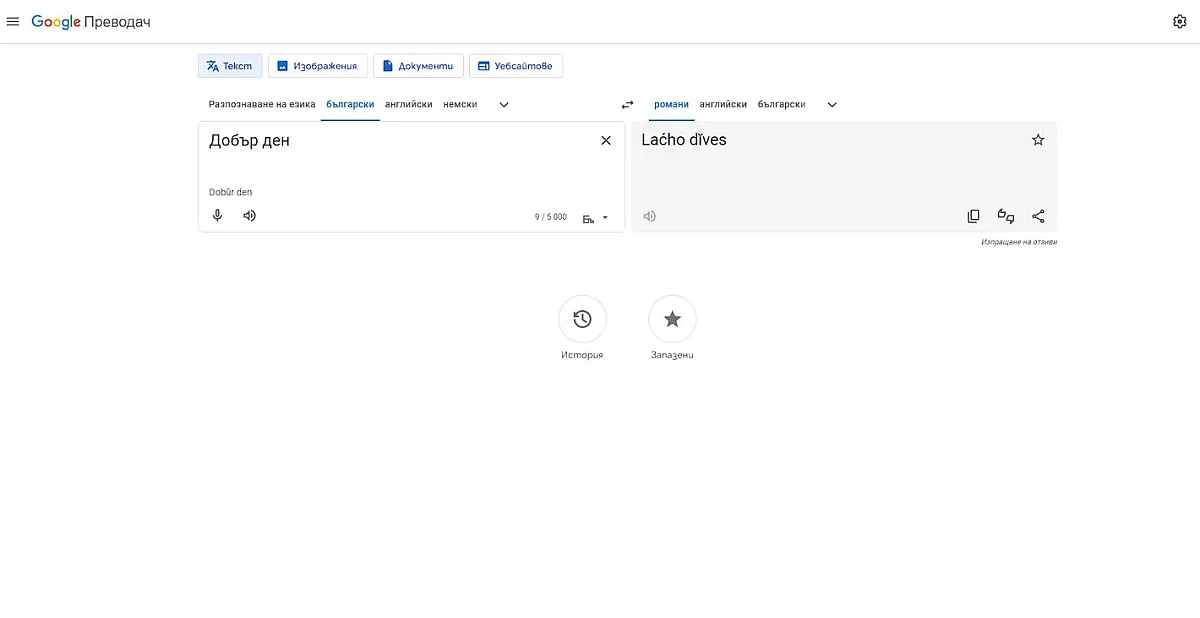Rate this translation with thumbs icon
1200x618 pixels.
click(1006, 216)
